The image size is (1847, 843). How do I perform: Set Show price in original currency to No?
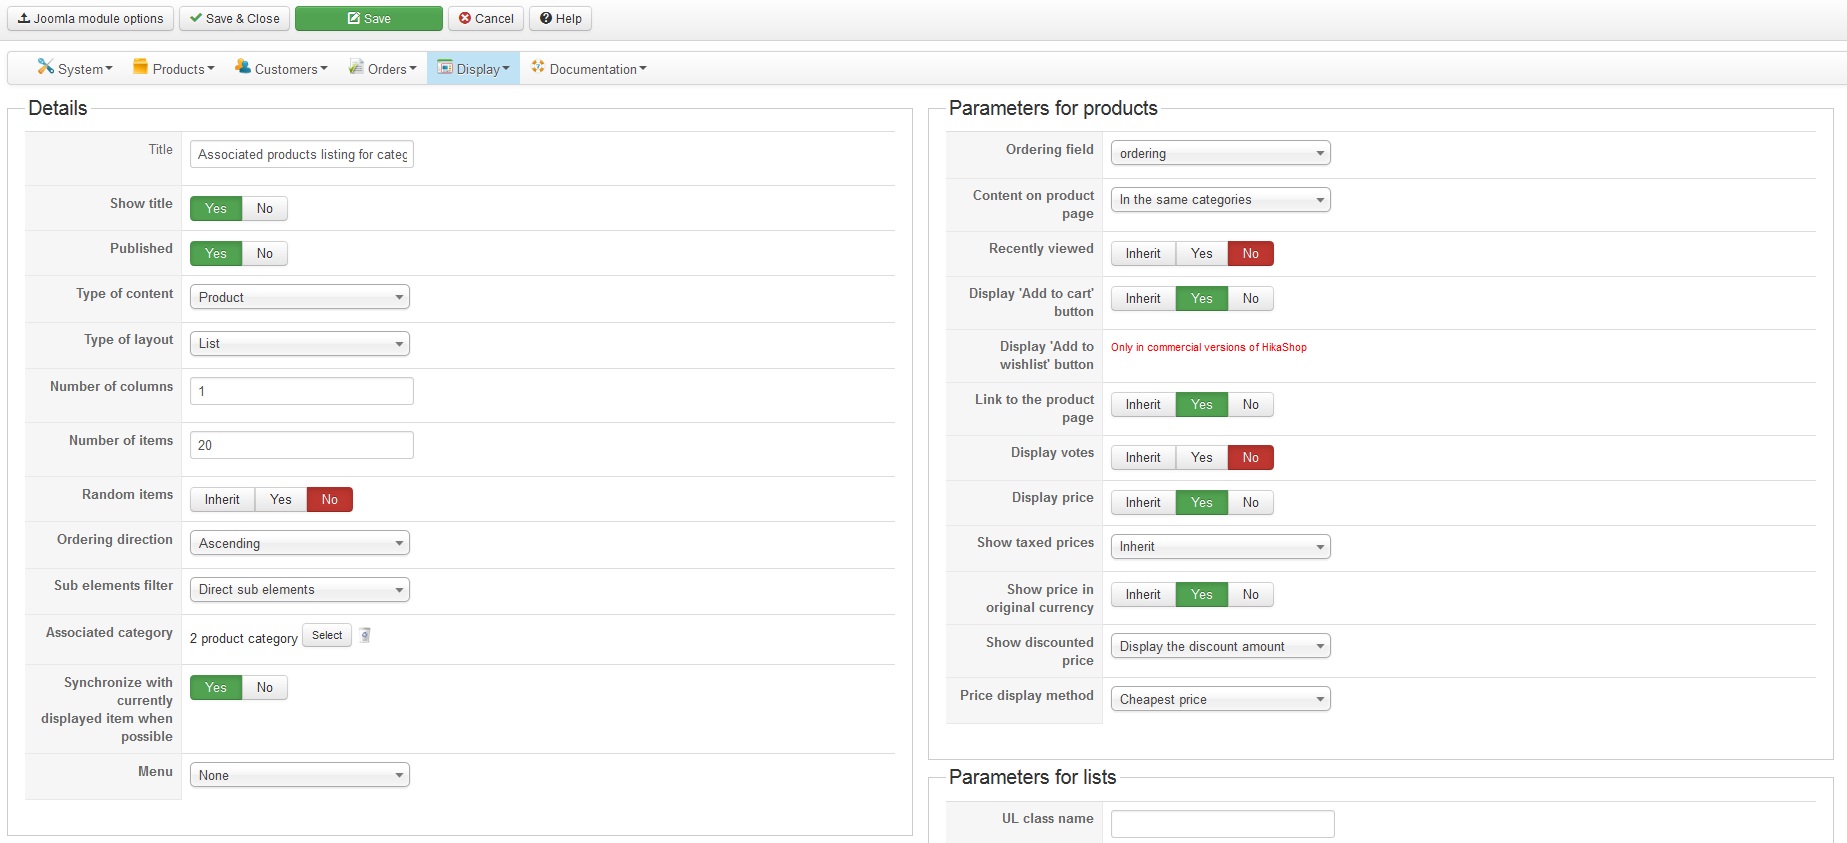[x=1251, y=594]
